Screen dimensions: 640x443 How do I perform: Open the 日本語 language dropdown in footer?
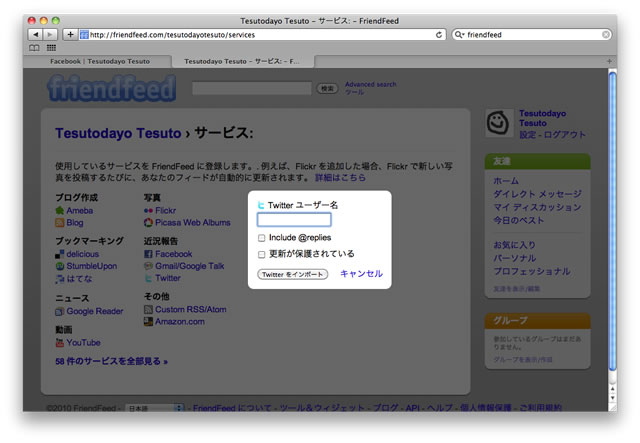pyautogui.click(x=154, y=408)
